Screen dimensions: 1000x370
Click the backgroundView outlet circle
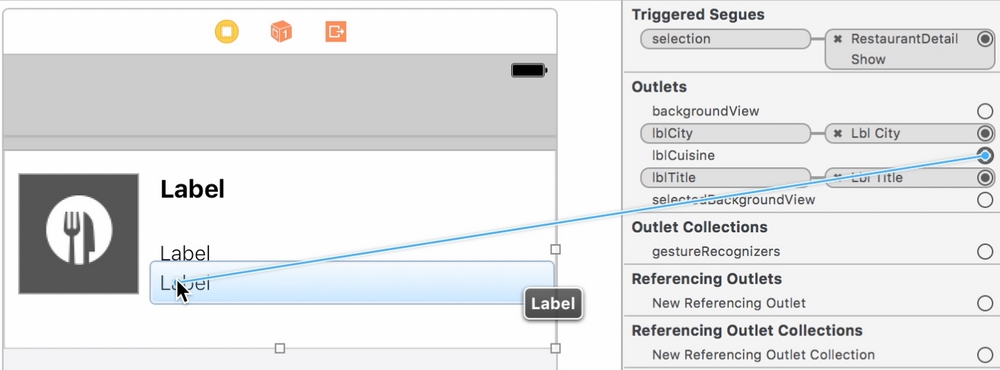985,111
